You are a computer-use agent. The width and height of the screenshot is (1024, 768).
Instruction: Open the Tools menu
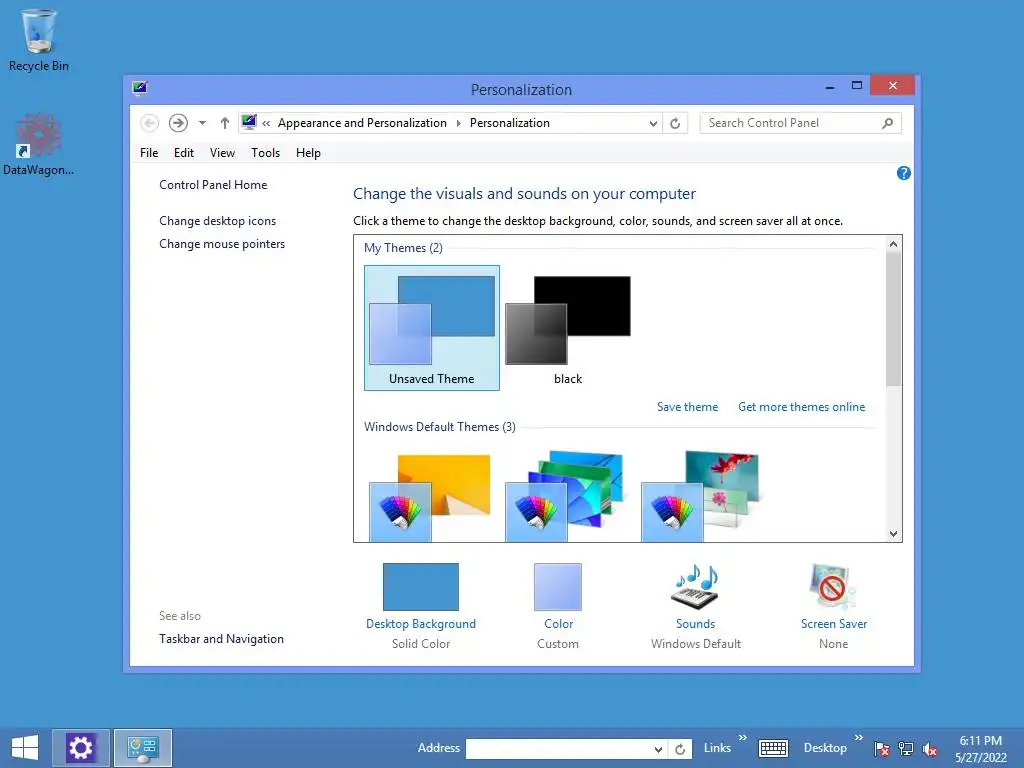coord(265,153)
